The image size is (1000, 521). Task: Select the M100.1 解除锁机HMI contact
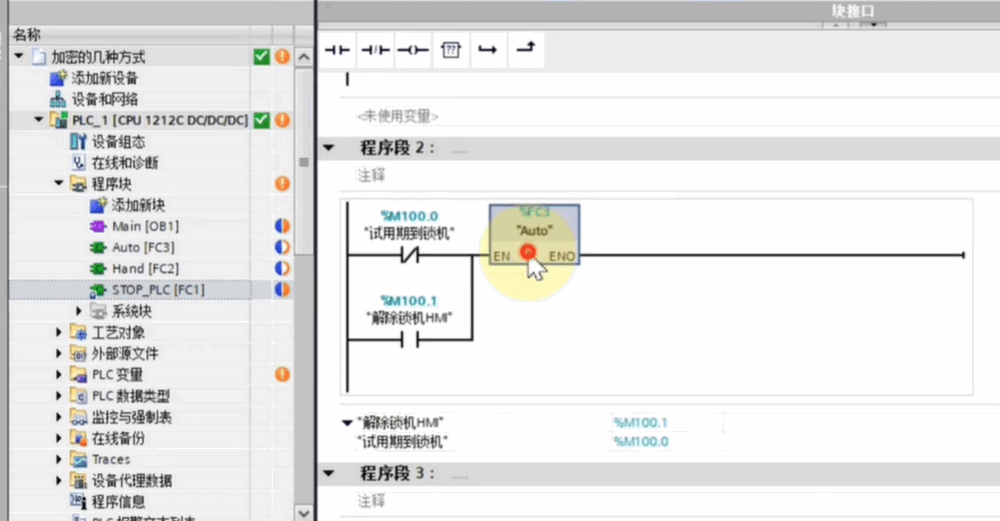409,340
